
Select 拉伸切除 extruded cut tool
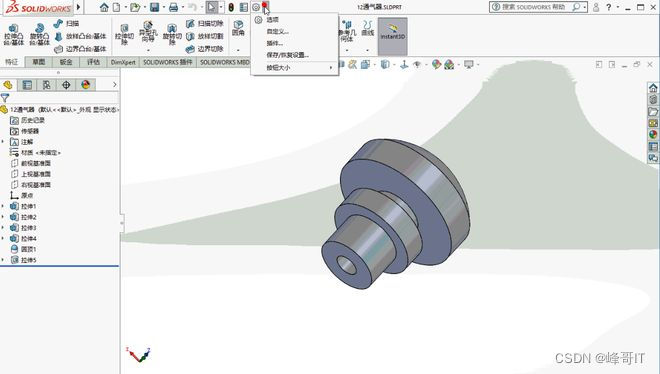[125, 34]
